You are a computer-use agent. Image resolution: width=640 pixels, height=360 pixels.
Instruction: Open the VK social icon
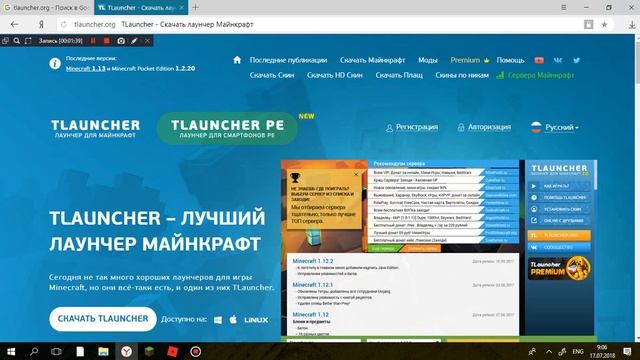tap(558, 60)
